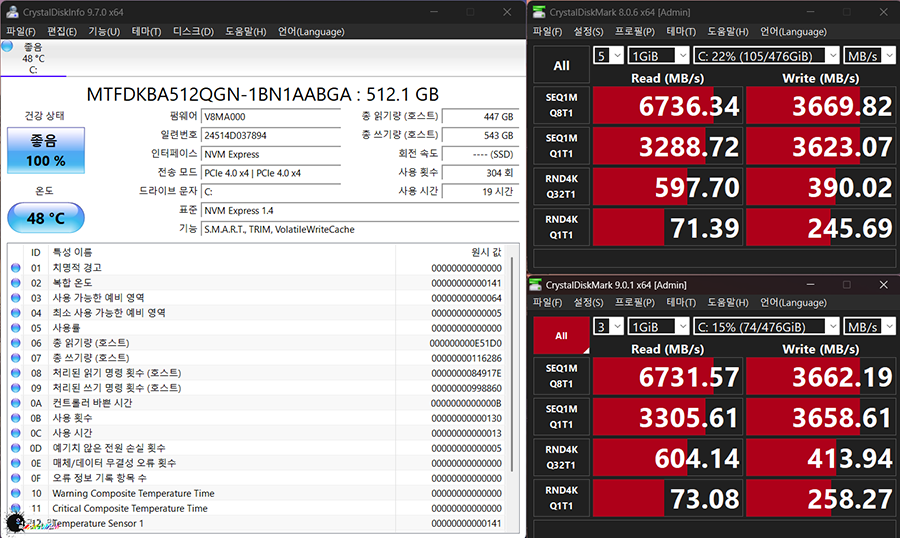The width and height of the screenshot is (900, 538).
Task: Open 디스크(D) menu in CrystalDiskInfo
Action: (x=193, y=32)
